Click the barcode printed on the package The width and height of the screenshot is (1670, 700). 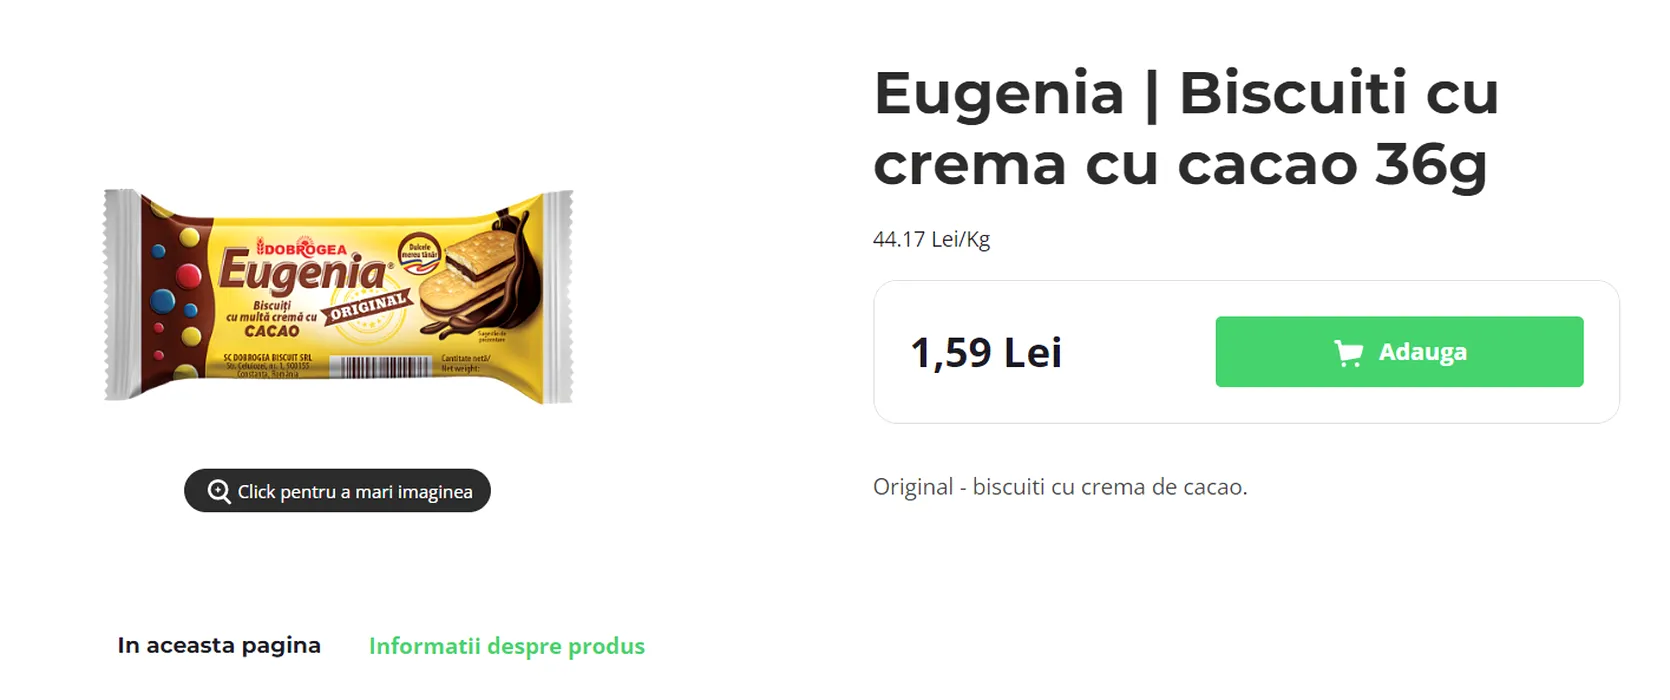tap(380, 366)
